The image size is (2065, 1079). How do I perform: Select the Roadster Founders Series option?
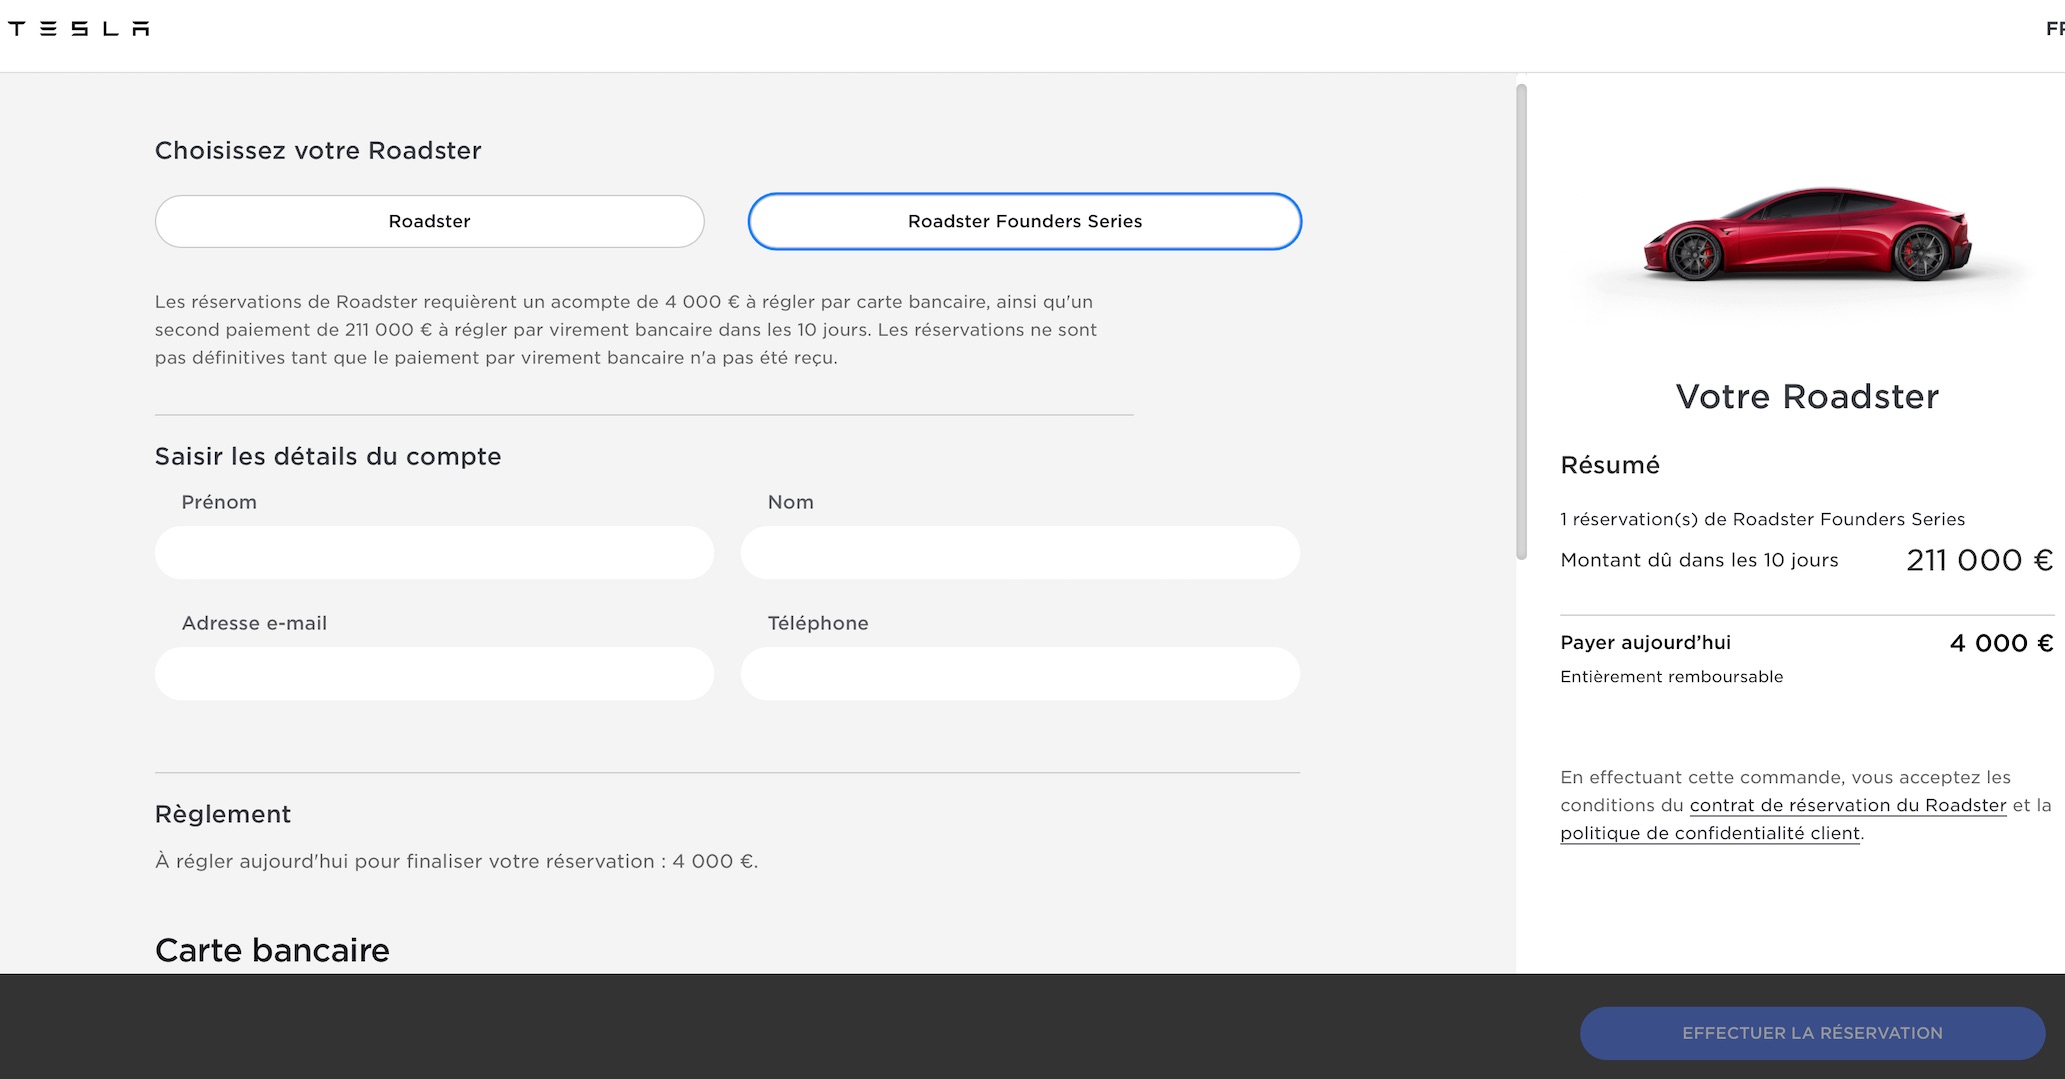click(x=1024, y=221)
